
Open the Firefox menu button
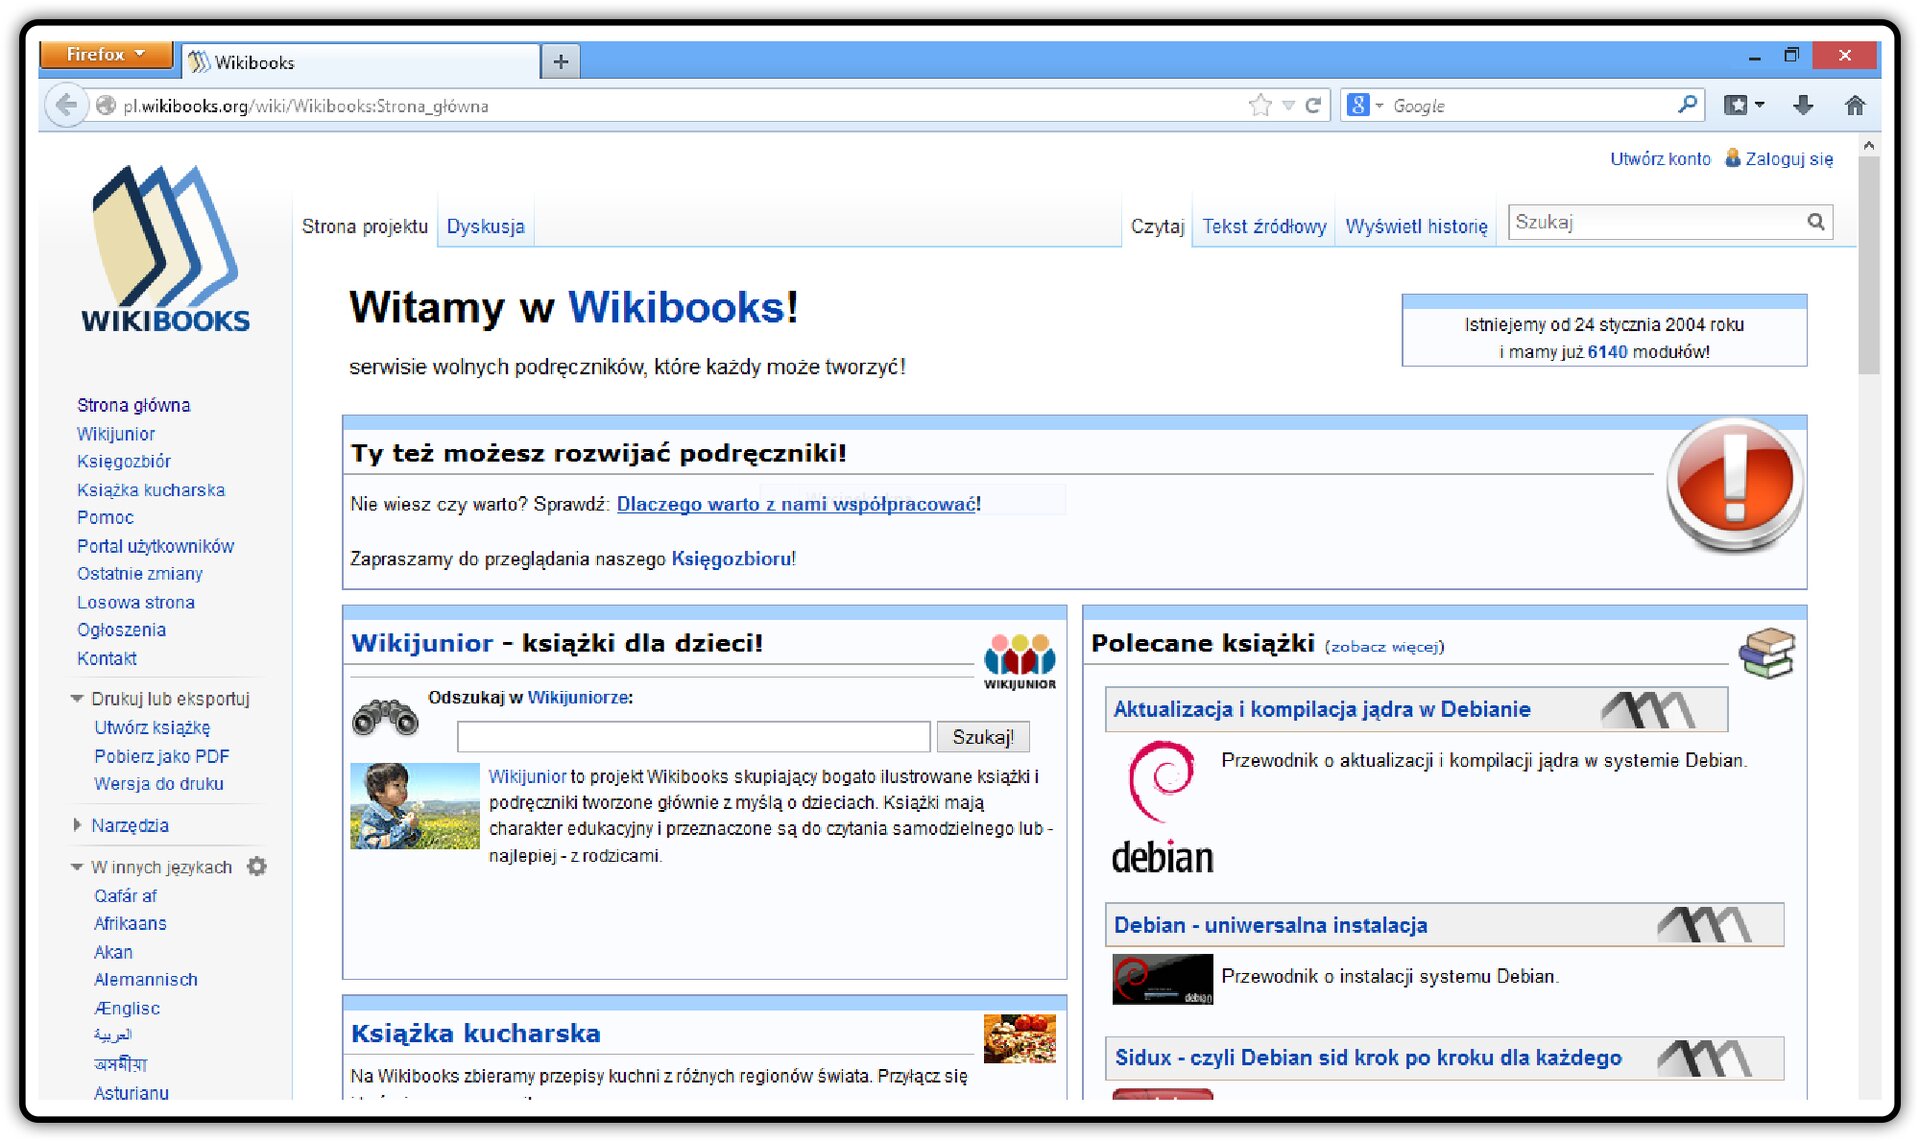point(106,54)
